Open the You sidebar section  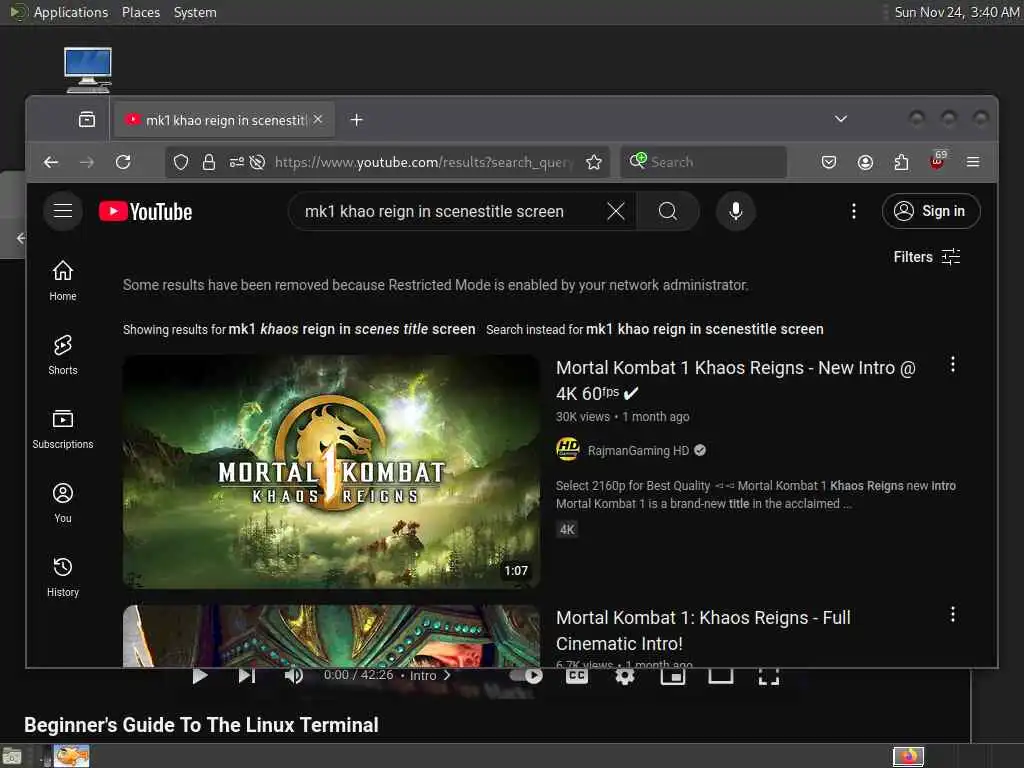(x=63, y=503)
